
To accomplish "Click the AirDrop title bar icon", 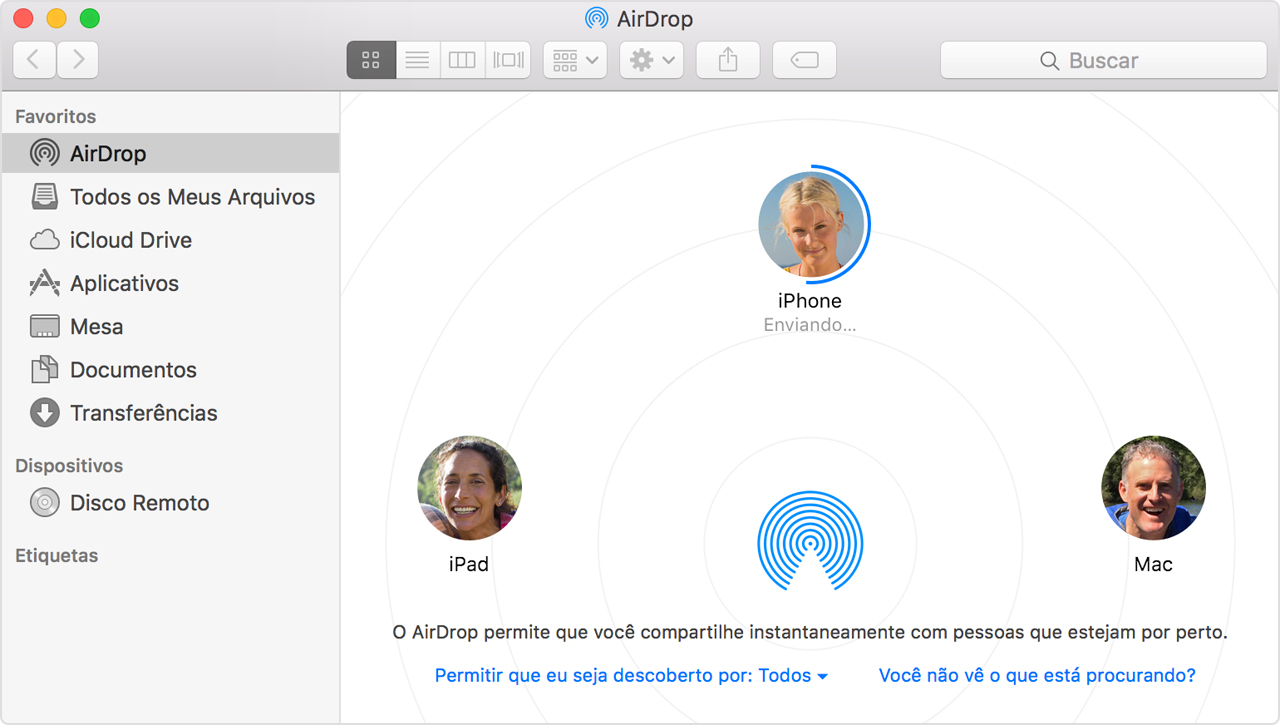I will click(x=596, y=19).
